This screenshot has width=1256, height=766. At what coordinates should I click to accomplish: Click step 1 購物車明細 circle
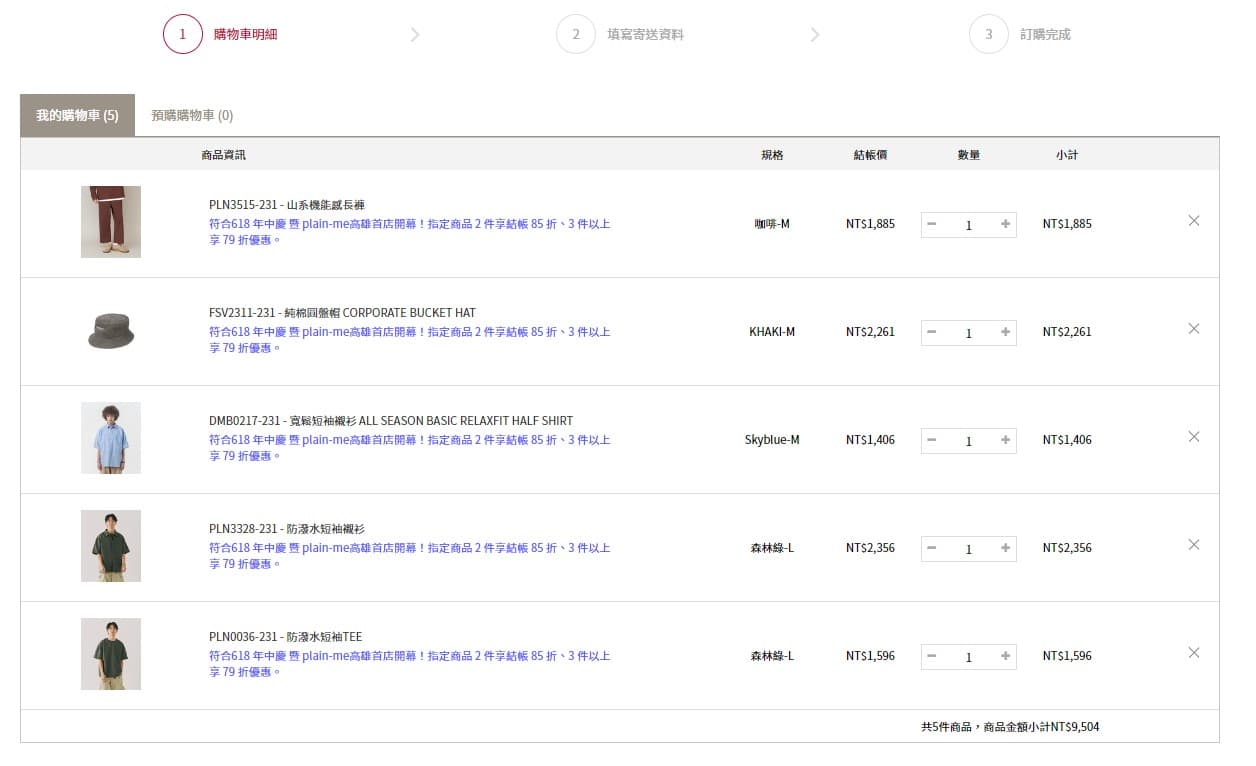(182, 34)
